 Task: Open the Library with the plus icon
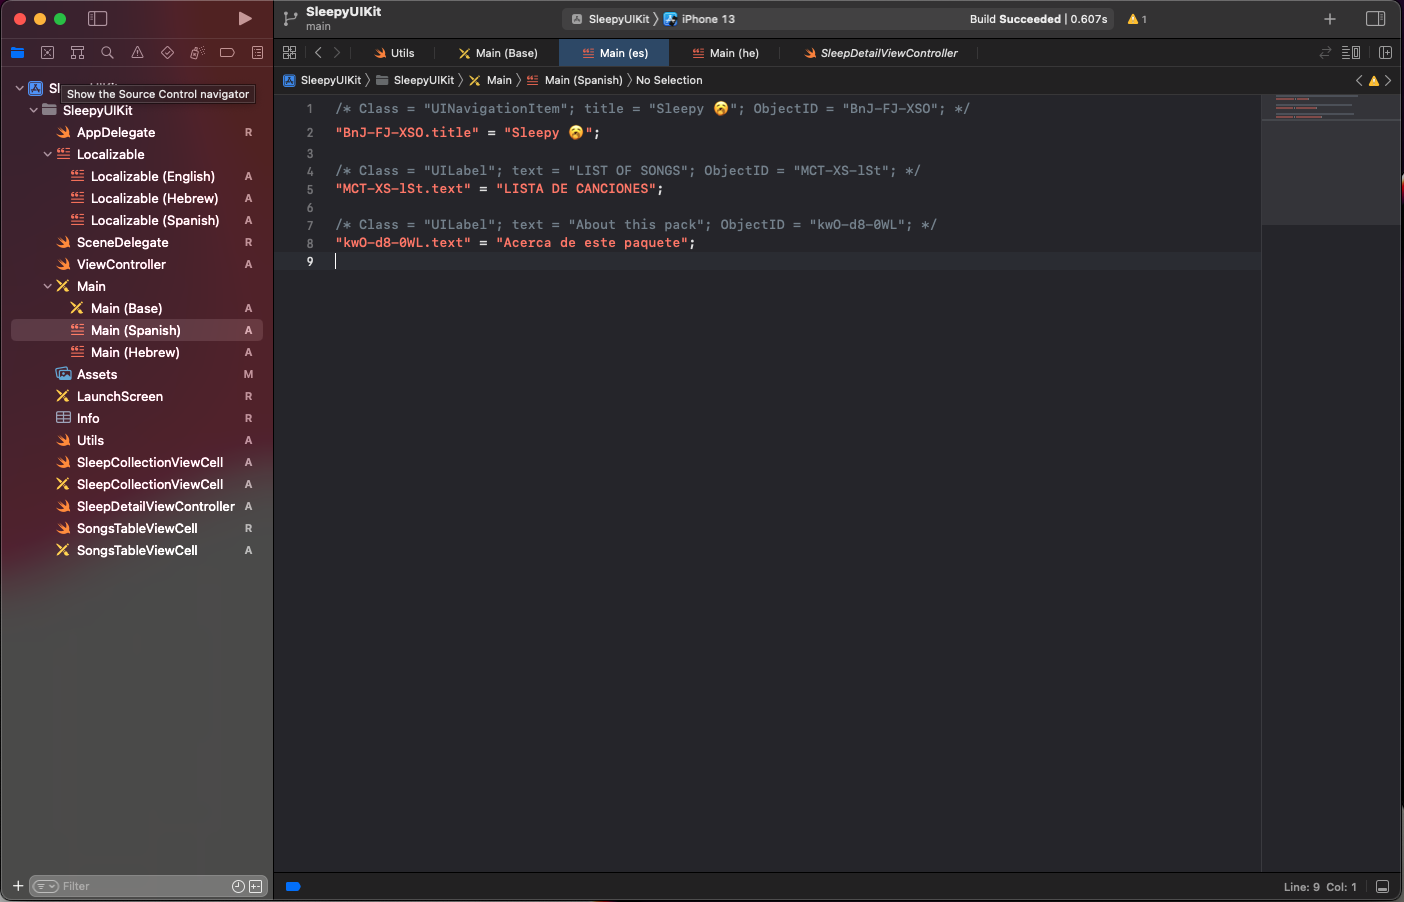(x=1329, y=19)
